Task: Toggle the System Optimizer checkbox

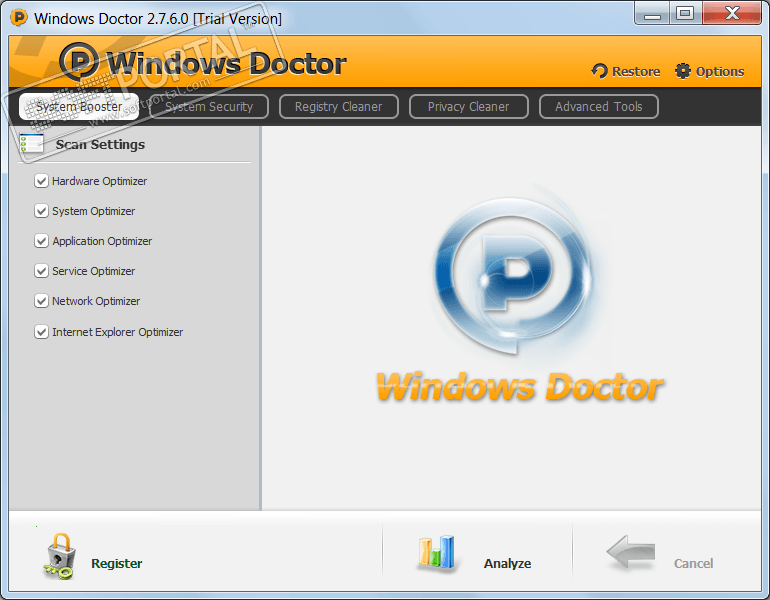Action: tap(41, 211)
